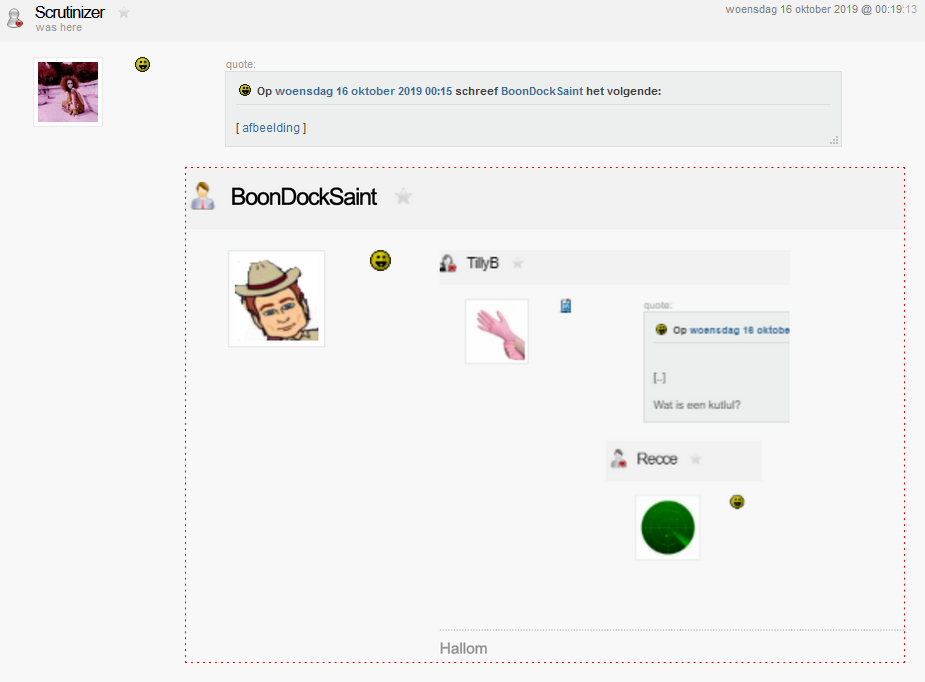Open the BoonDockSaint link in the quote header
This screenshot has height=682, width=925.
coord(542,91)
